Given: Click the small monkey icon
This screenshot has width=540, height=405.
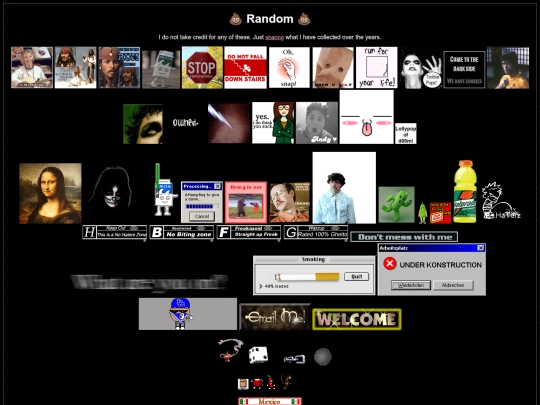Looking at the screenshot, I should coord(286,382).
